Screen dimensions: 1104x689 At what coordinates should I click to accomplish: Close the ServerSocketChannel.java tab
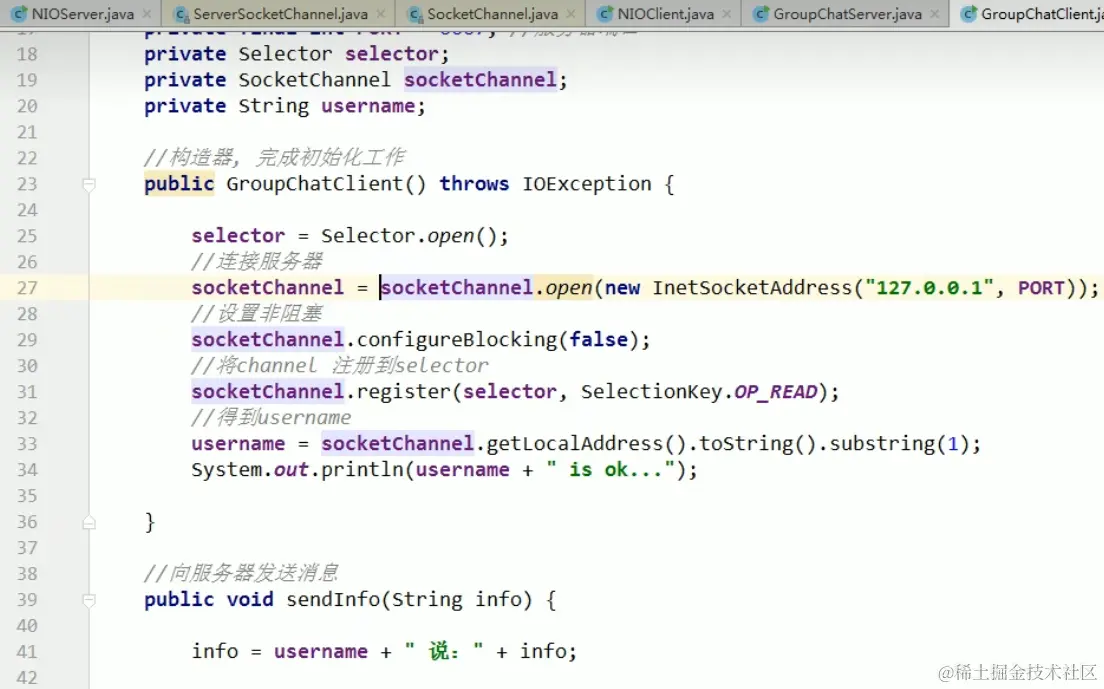[381, 14]
